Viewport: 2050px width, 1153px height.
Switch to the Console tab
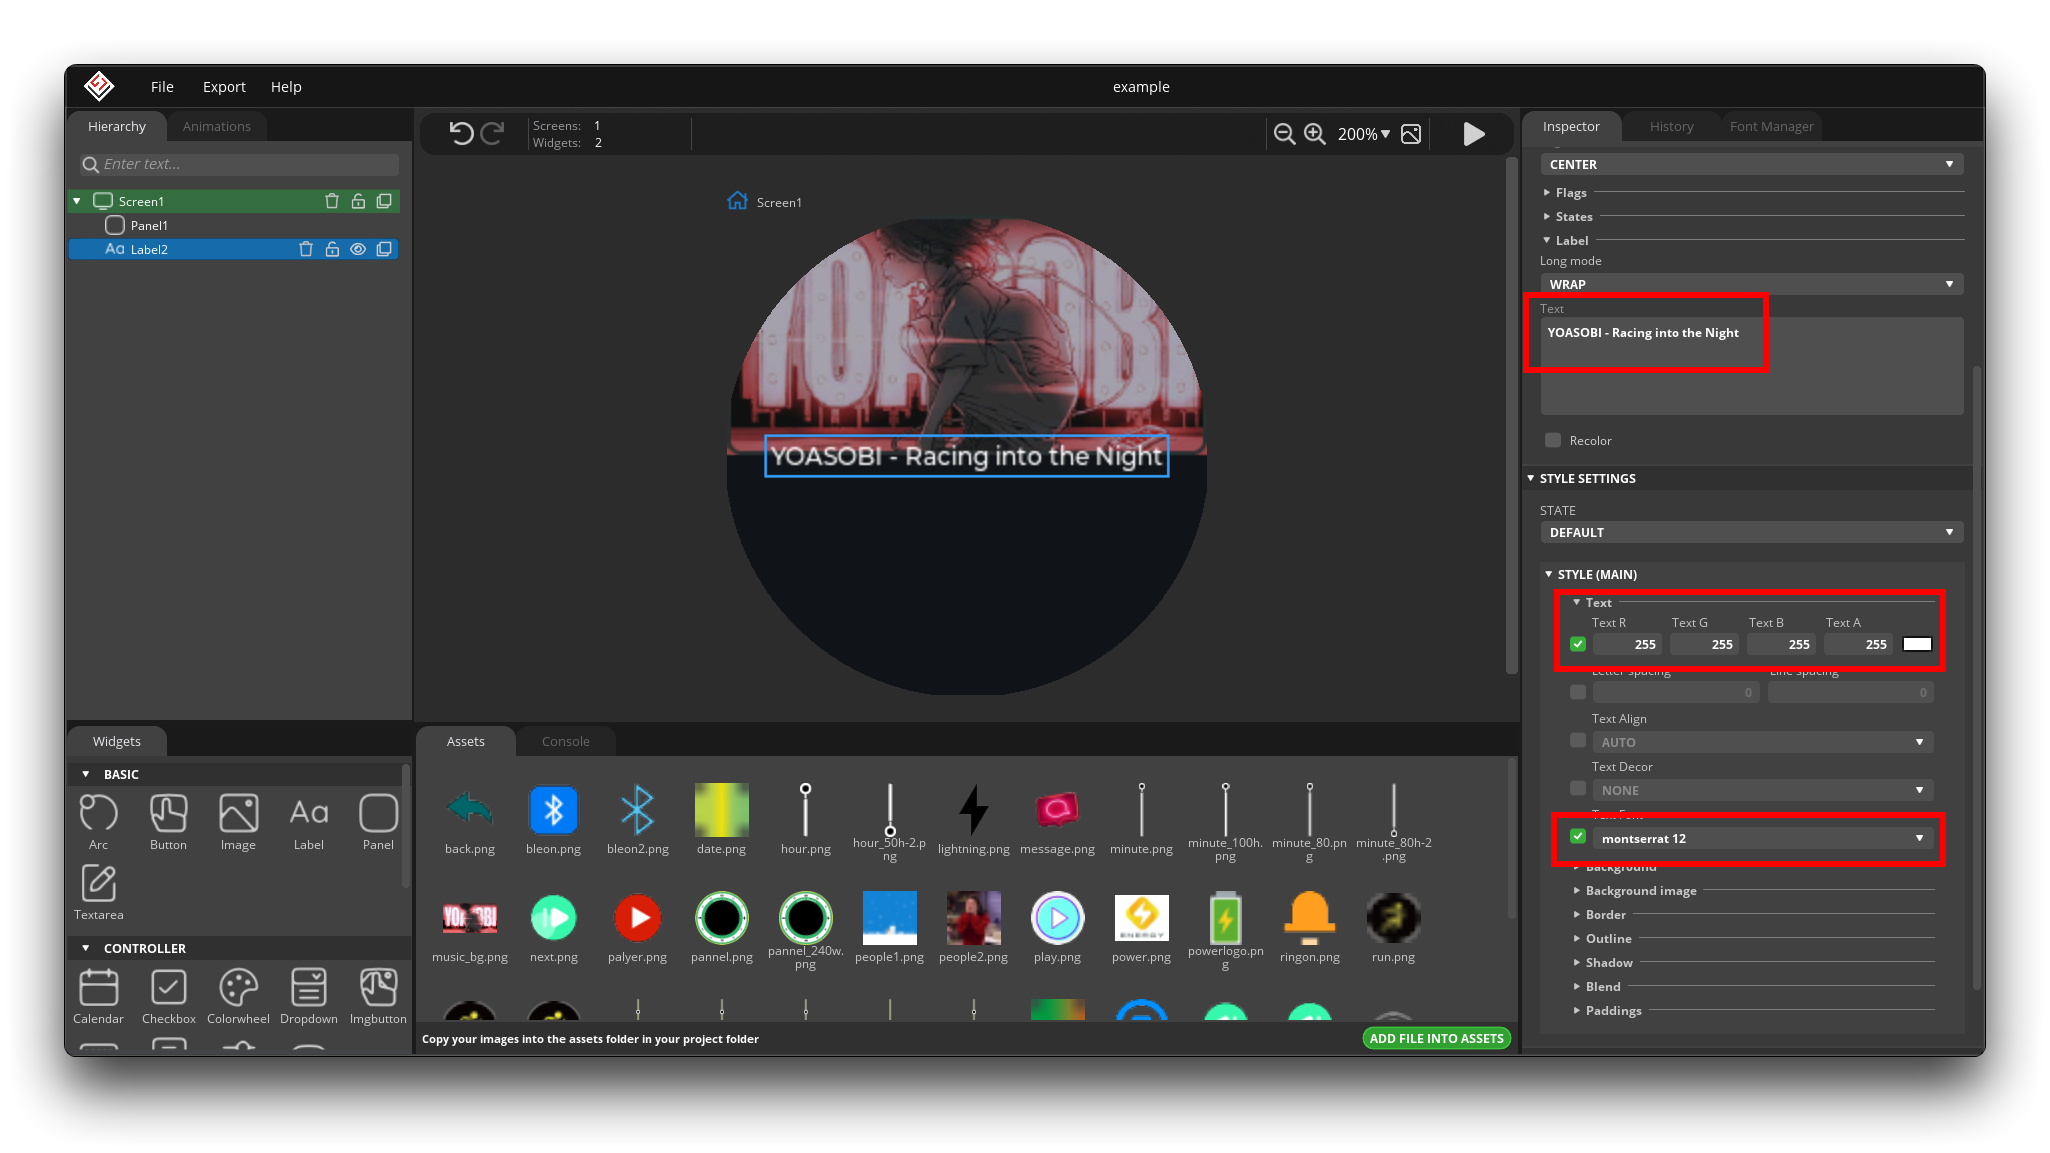coord(565,741)
